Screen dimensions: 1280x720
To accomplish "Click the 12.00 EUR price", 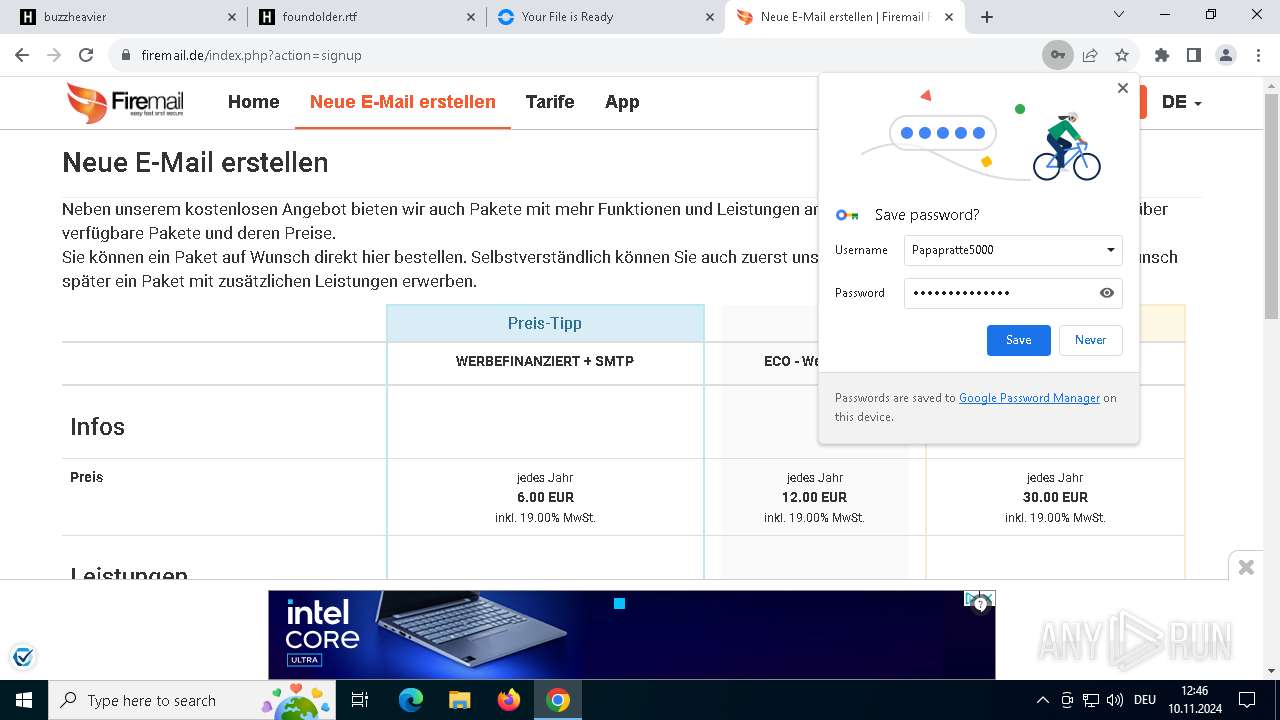I will coord(815,497).
